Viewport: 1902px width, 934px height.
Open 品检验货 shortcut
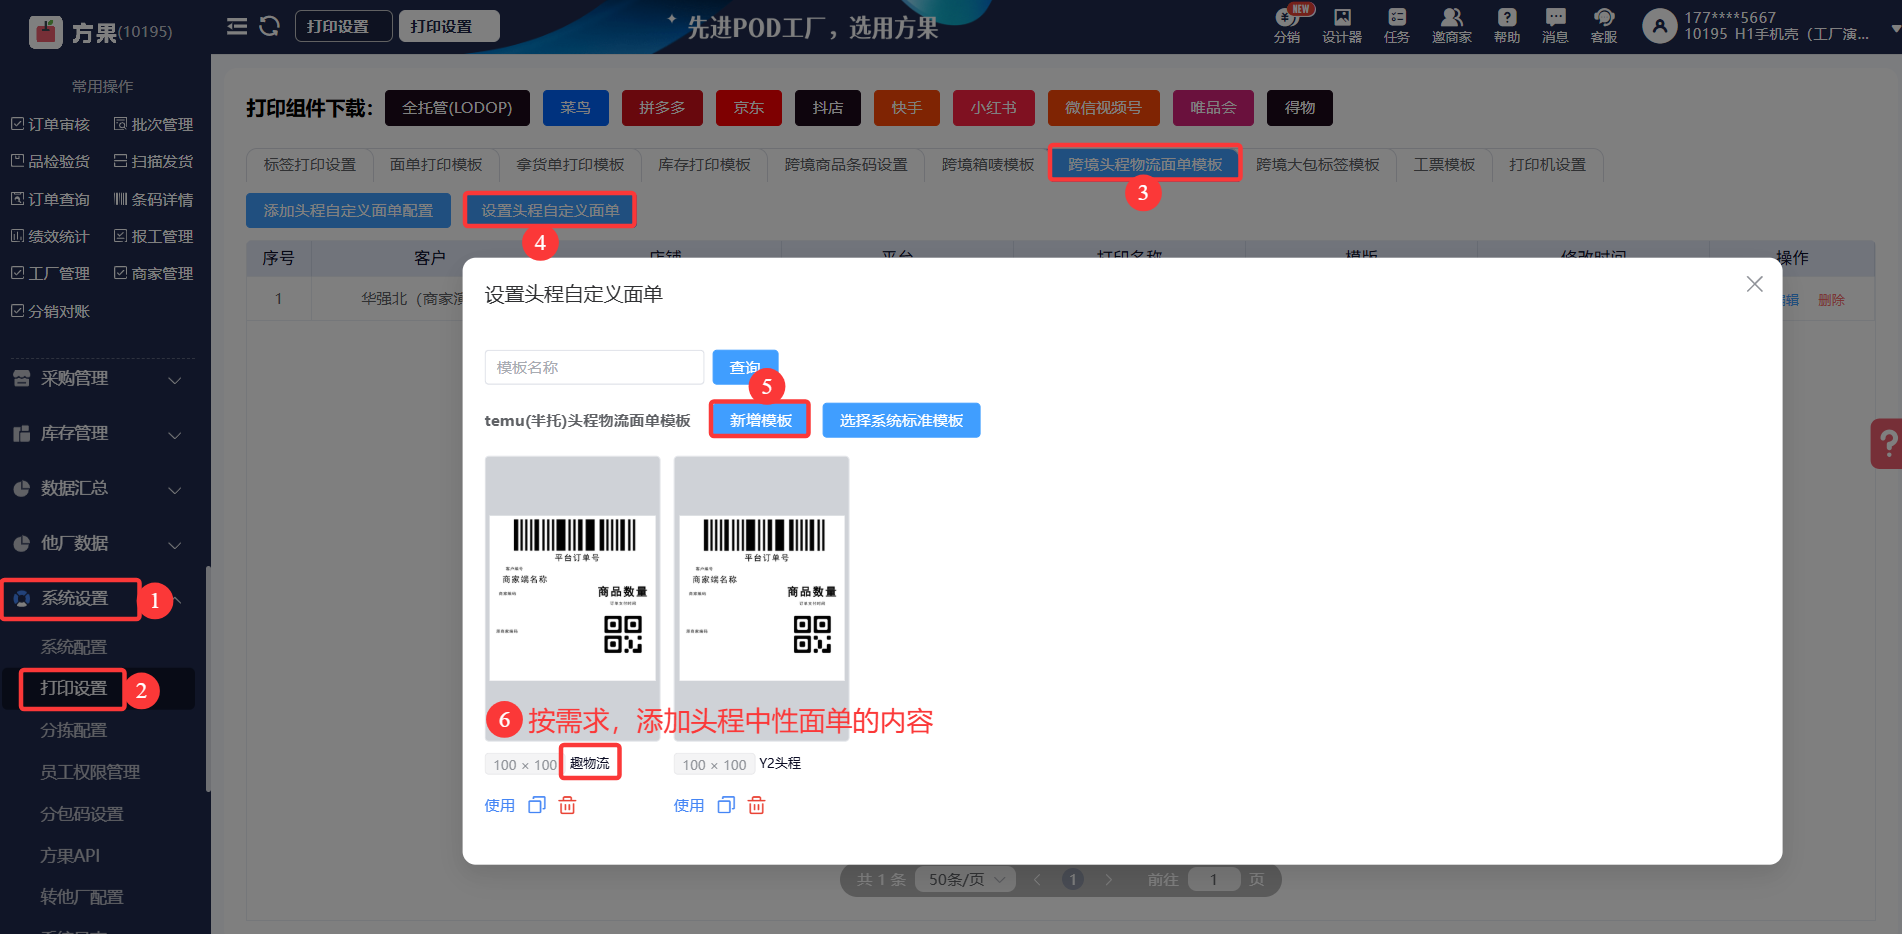(x=50, y=161)
